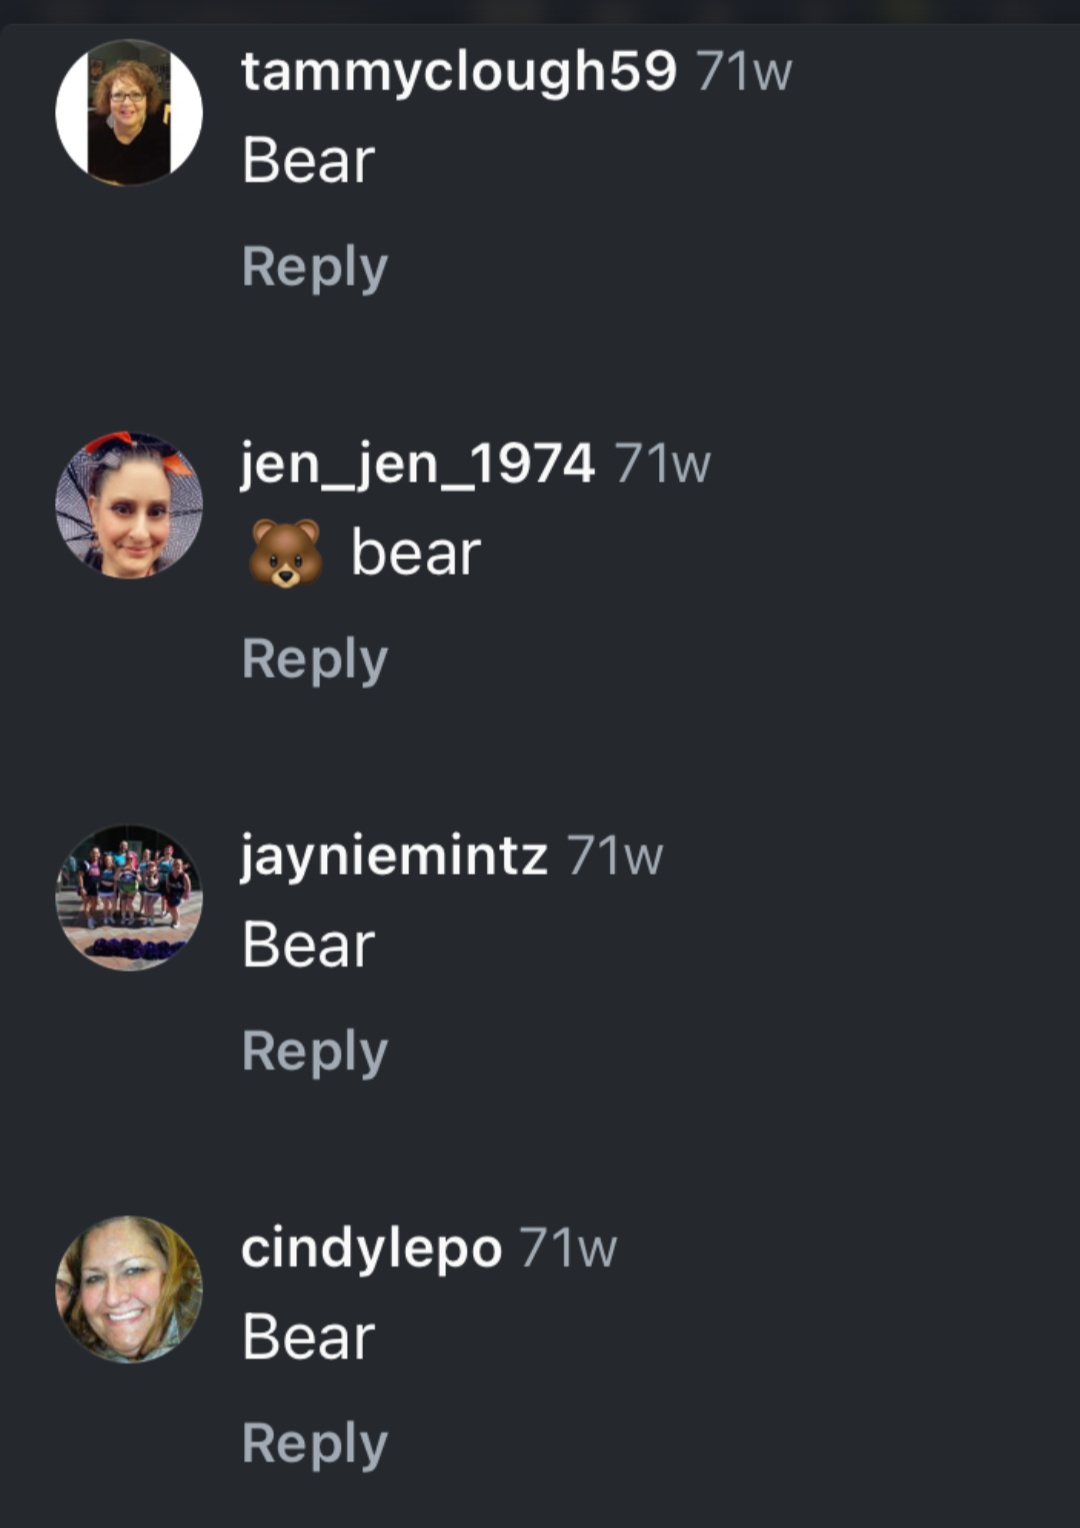Reply to tammyclough59's Bear comment

pos(315,267)
